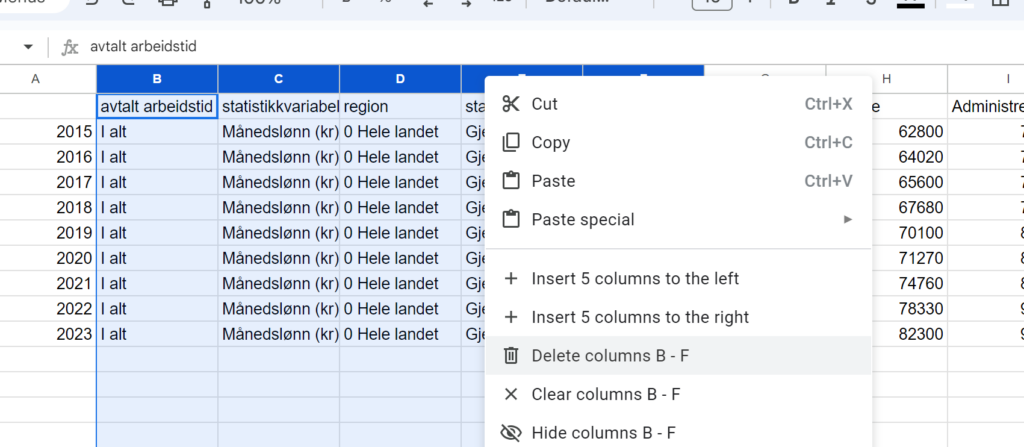
Task: Click 'I alt' in the 2023 row
Action: coord(157,335)
